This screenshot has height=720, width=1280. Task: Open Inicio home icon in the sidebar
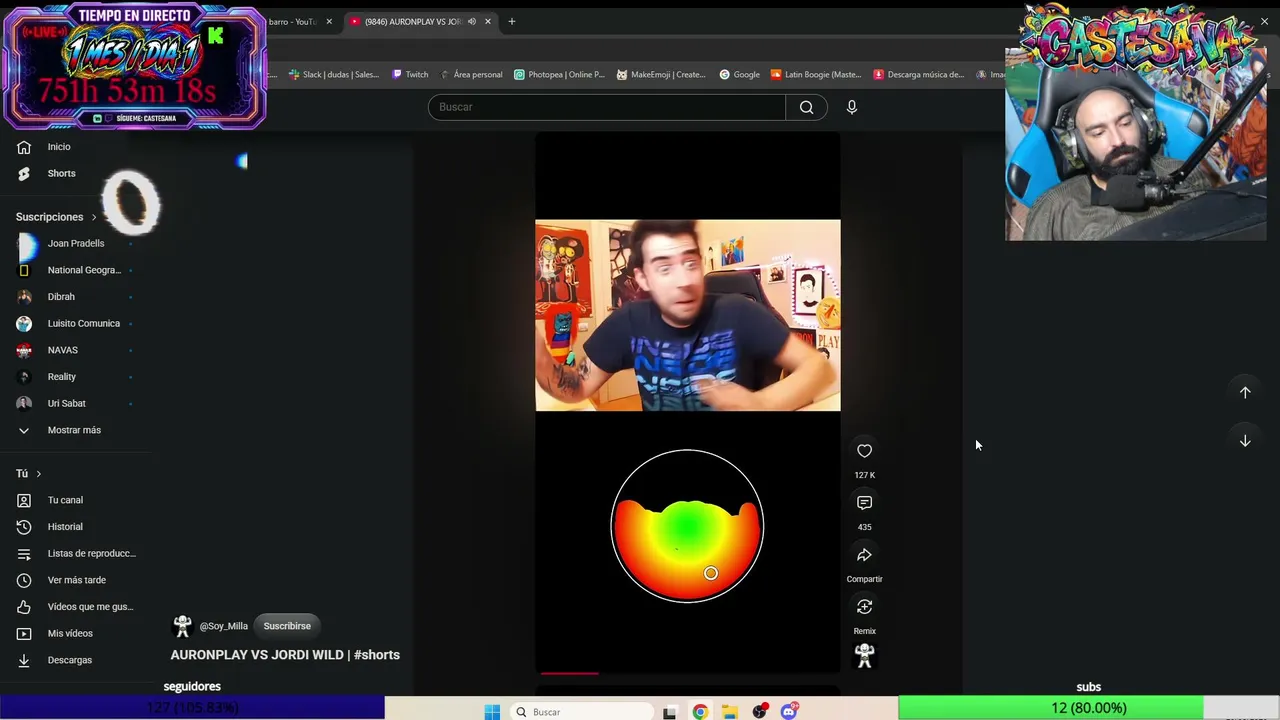pos(24,147)
